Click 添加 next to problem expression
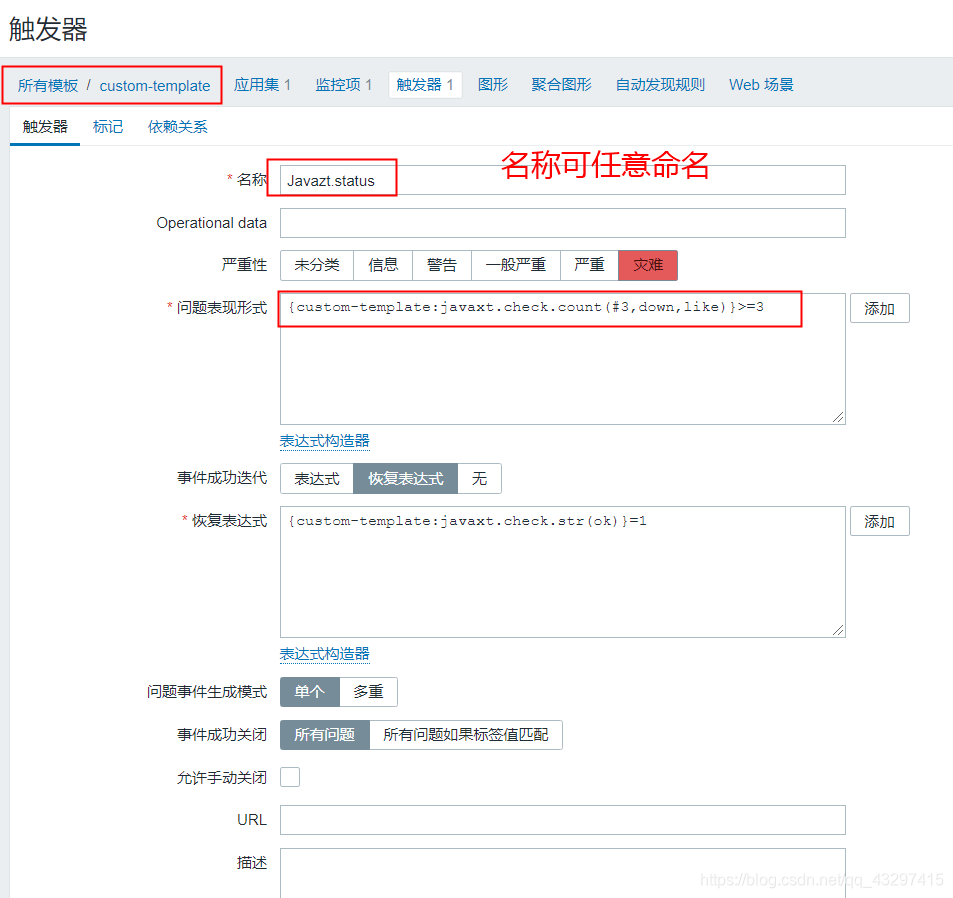953x898 pixels. [x=879, y=308]
